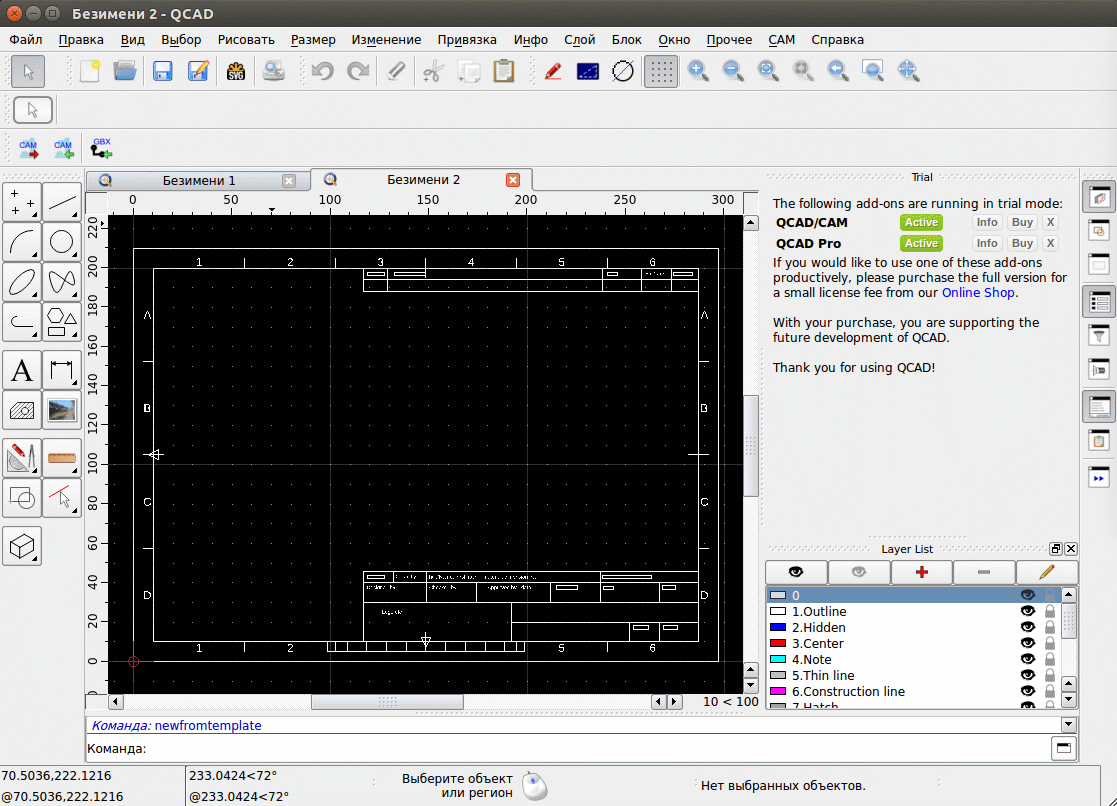
Task: Click the CAM export icon
Action: coord(28,149)
